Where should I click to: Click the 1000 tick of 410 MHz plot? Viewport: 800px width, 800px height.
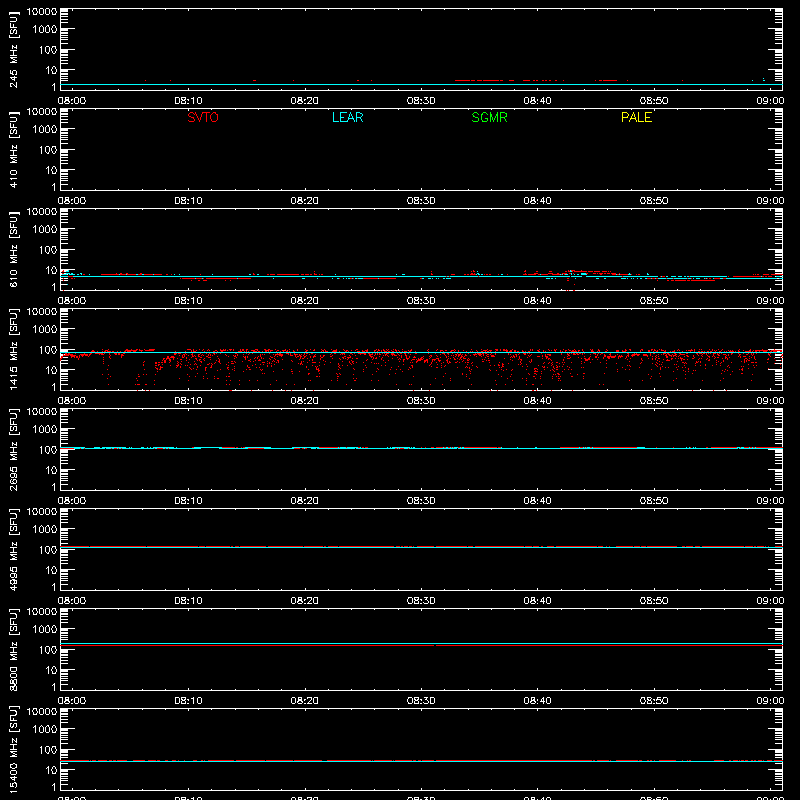[45, 130]
